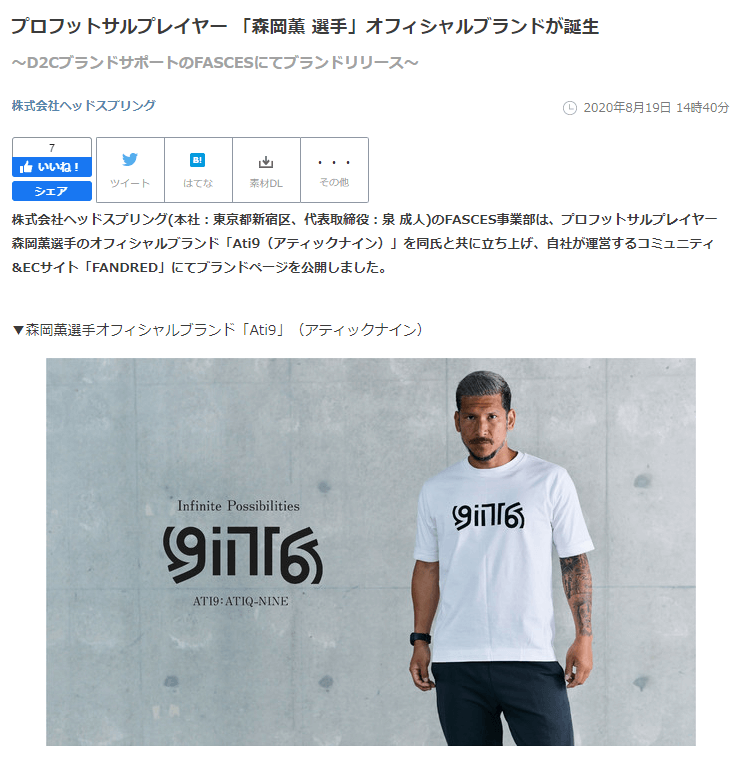Screen dimensions: 746x764
Task: Open the 株式会社ヘッドスプリング company link
Action: (84, 106)
